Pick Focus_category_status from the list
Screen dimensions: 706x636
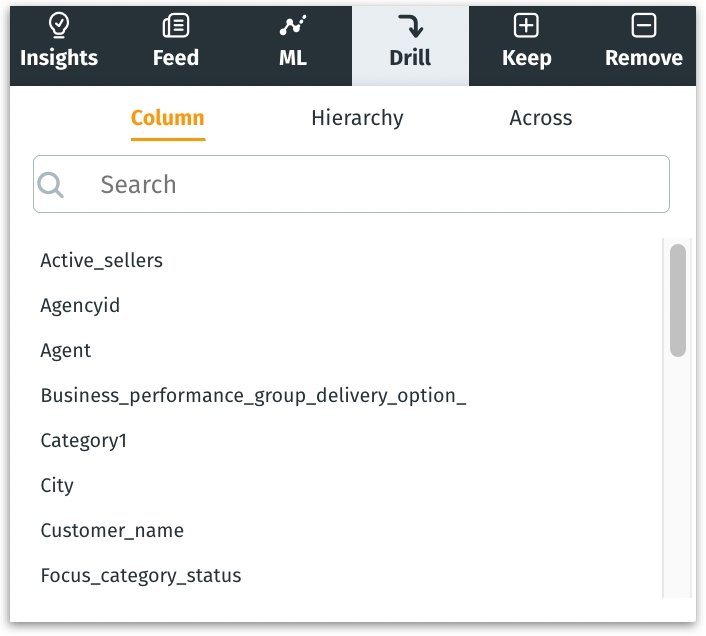coord(141,576)
